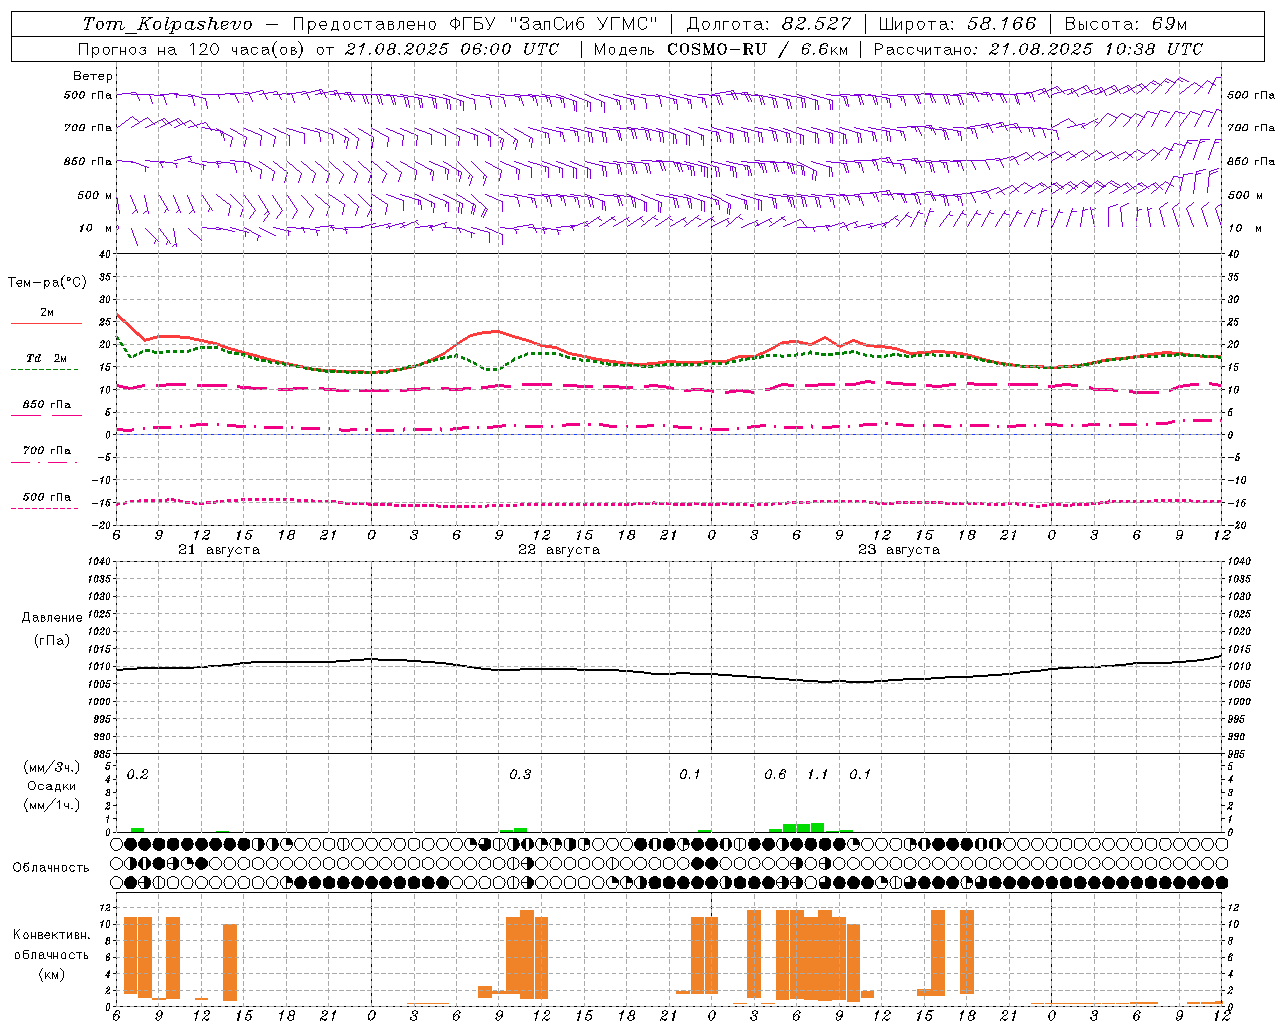Click the longitude value Долгота: 82.527
This screenshot has width=1280, height=1024.
pyautogui.click(x=769, y=24)
